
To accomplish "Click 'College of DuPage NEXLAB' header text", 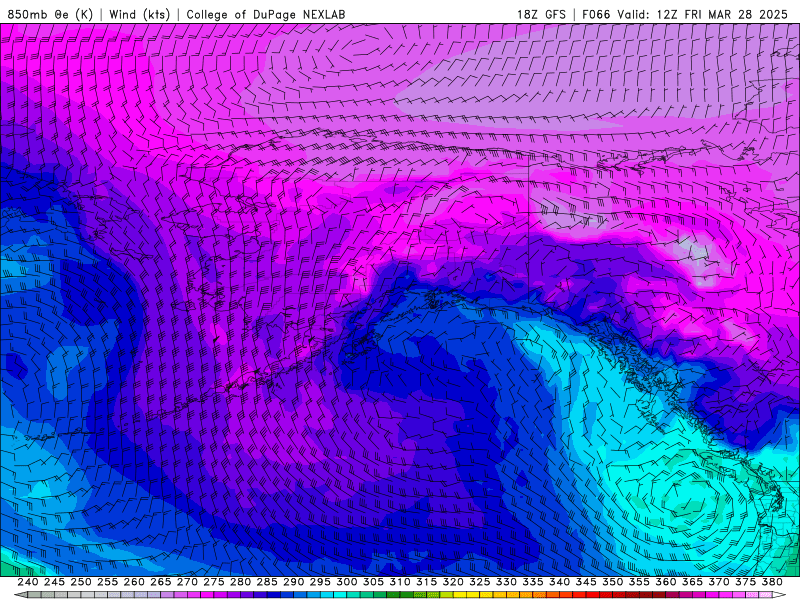I will (266, 14).
